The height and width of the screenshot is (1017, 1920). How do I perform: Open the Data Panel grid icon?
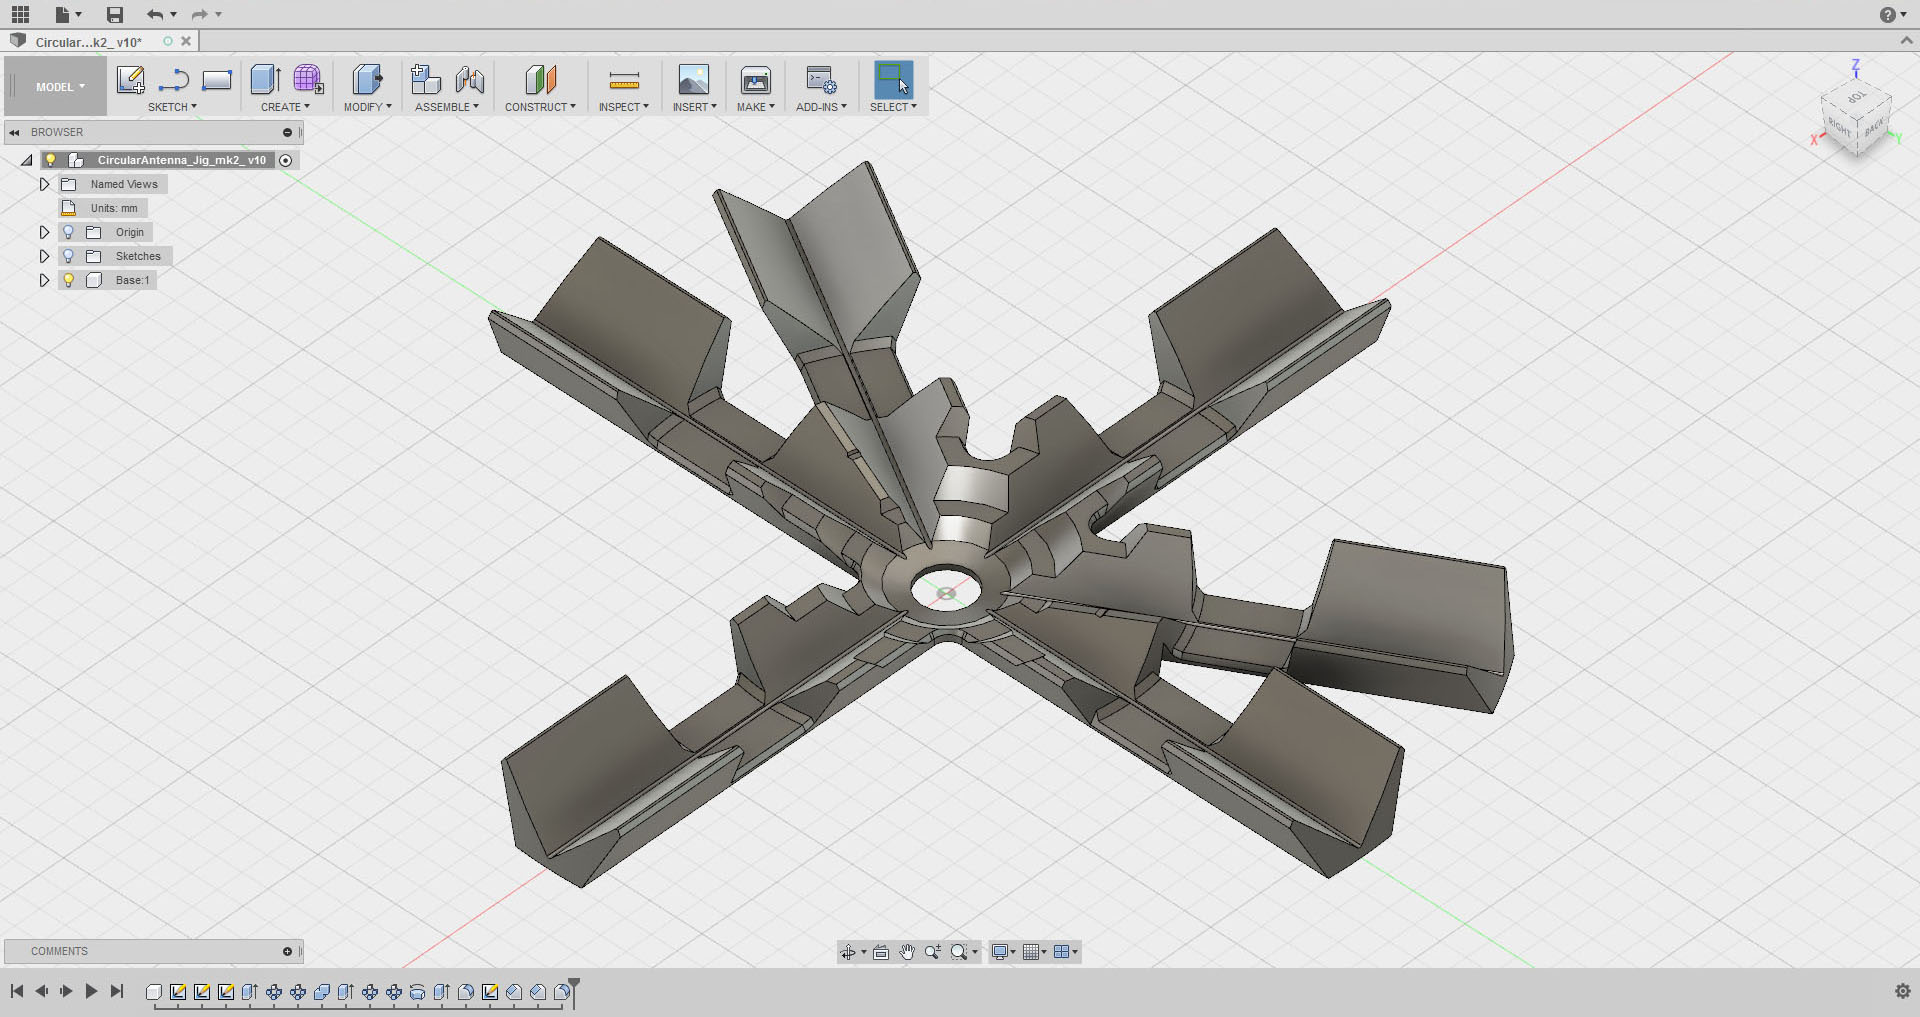tap(20, 14)
